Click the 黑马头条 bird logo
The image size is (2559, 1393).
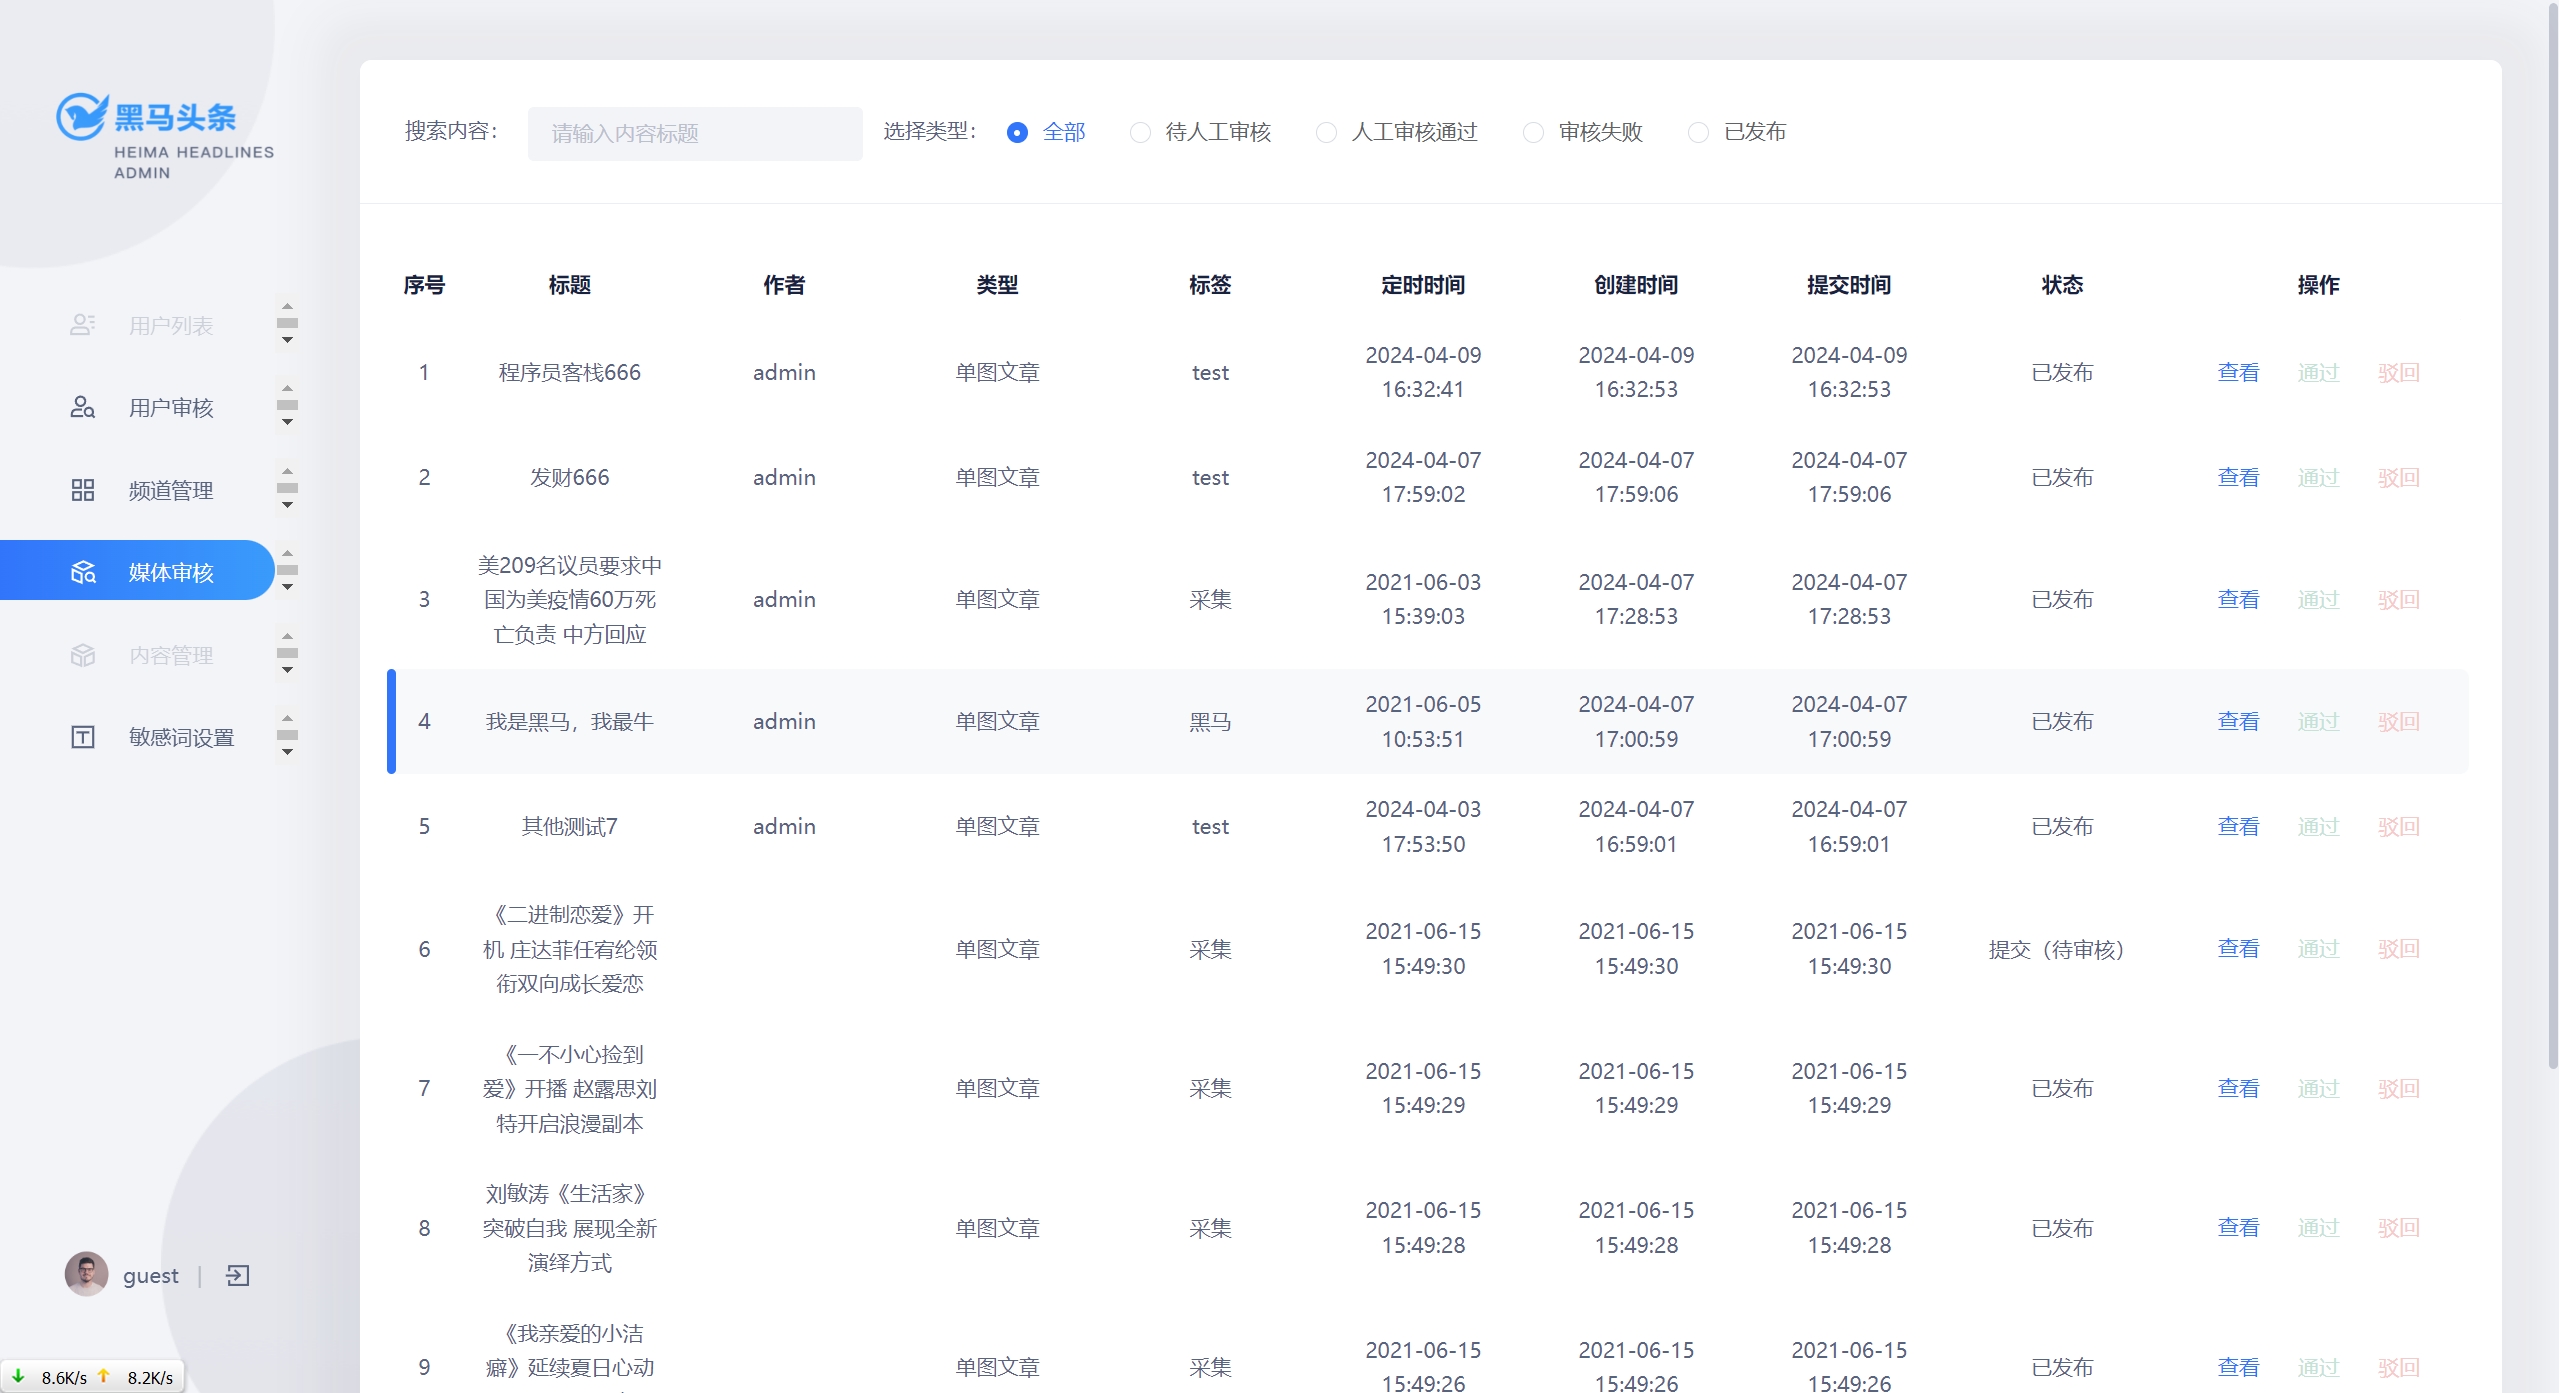(x=81, y=117)
